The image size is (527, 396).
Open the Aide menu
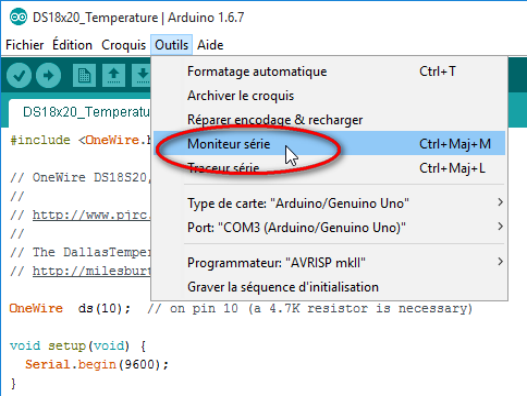click(x=210, y=45)
